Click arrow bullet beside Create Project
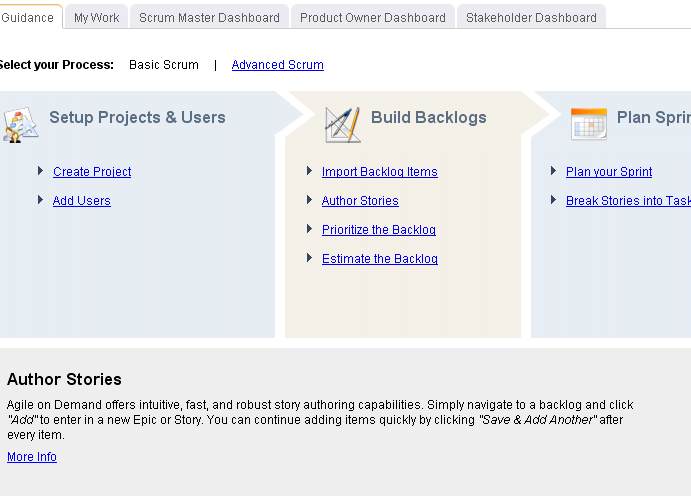This screenshot has height=496, width=691. 40,171
